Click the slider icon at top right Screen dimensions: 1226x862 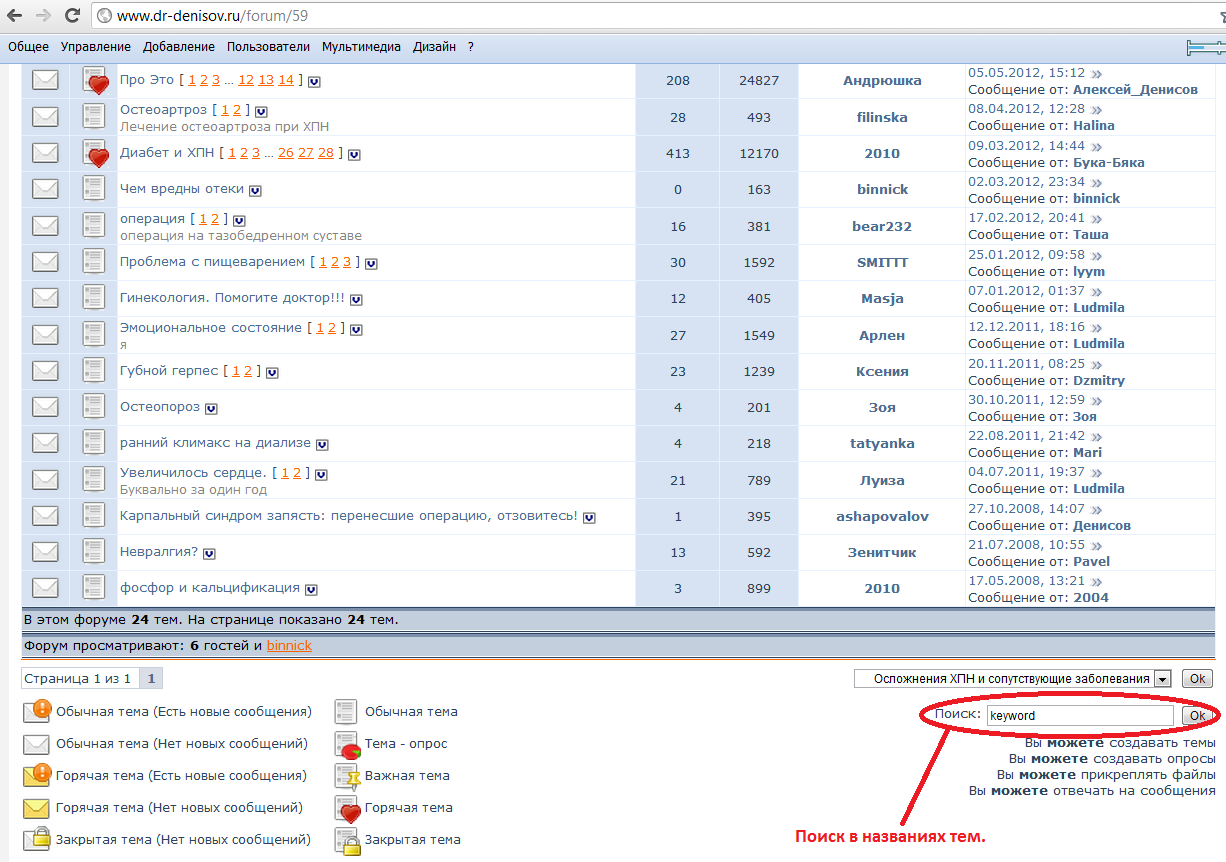point(1204,47)
